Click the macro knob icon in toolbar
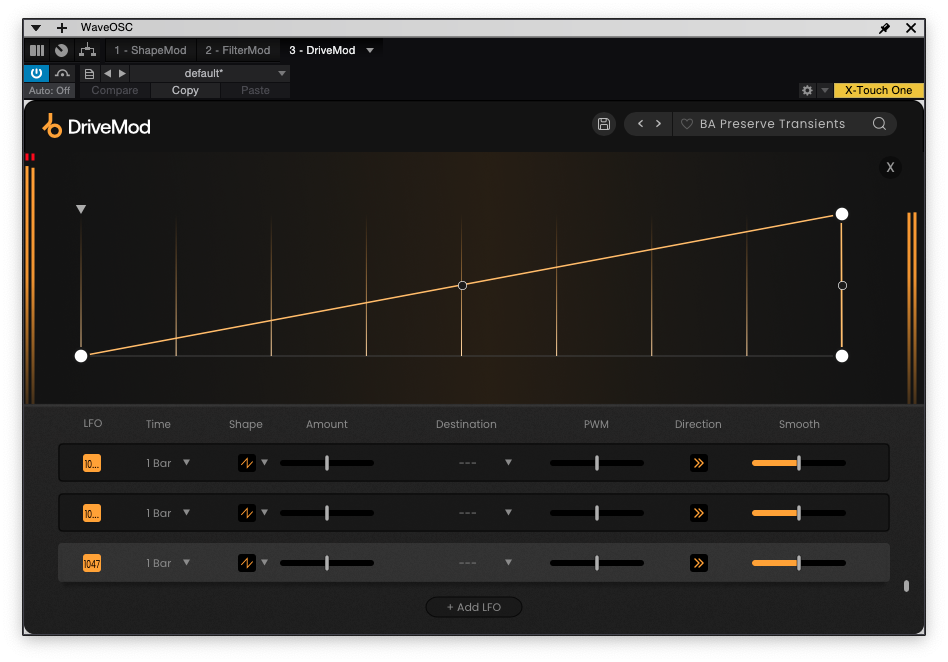The width and height of the screenshot is (948, 662). pyautogui.click(x=61, y=50)
